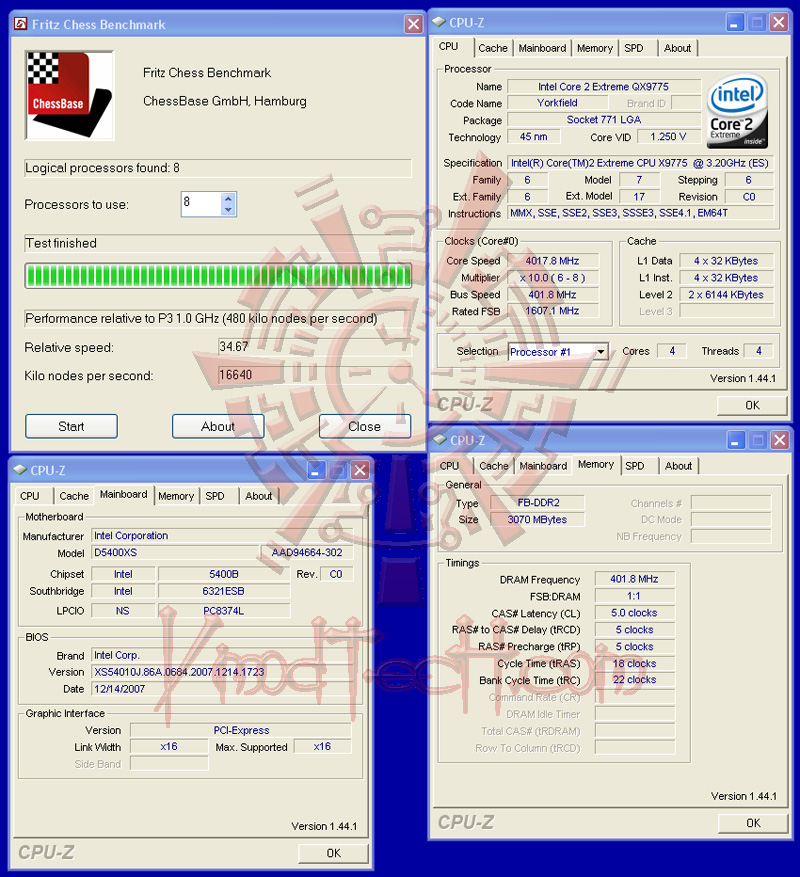Click OK in the CPU-Z Mainboard window
This screenshot has width=800, height=877.
coord(333,853)
